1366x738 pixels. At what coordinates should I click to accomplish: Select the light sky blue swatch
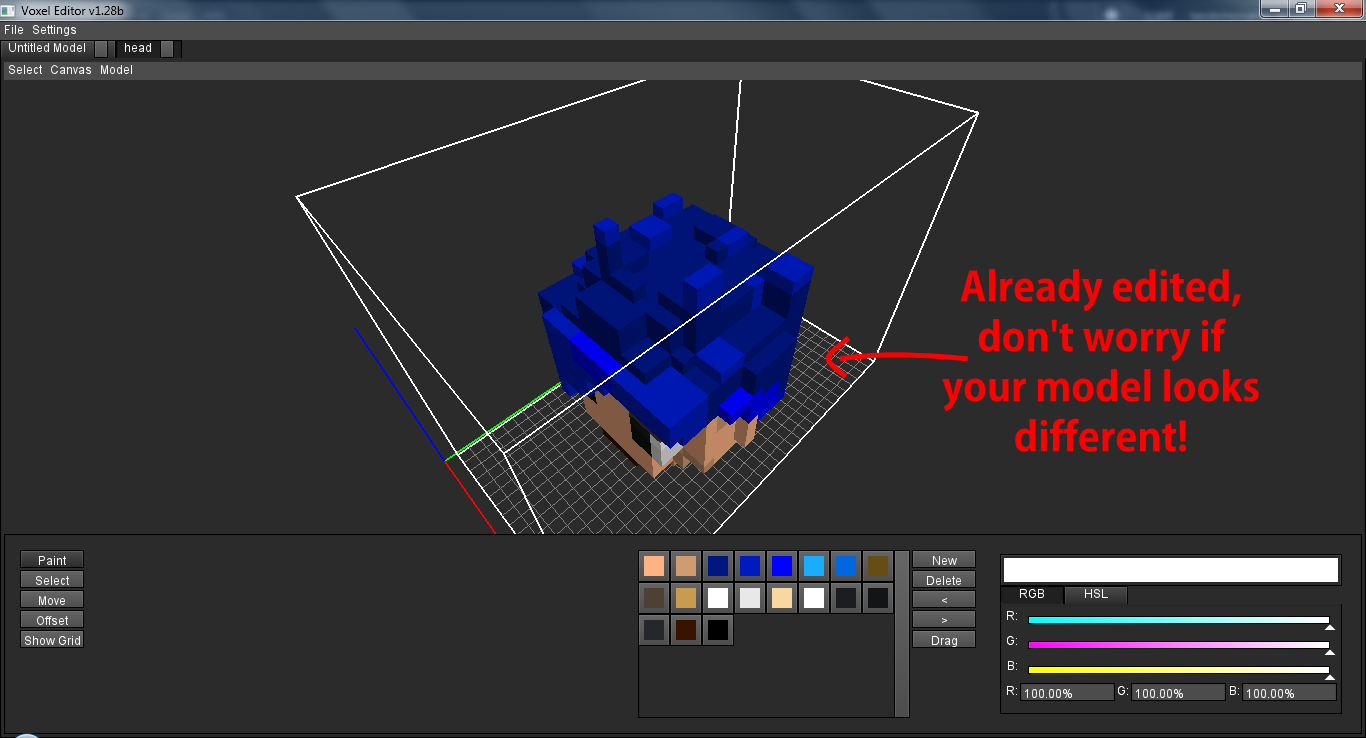click(814, 566)
